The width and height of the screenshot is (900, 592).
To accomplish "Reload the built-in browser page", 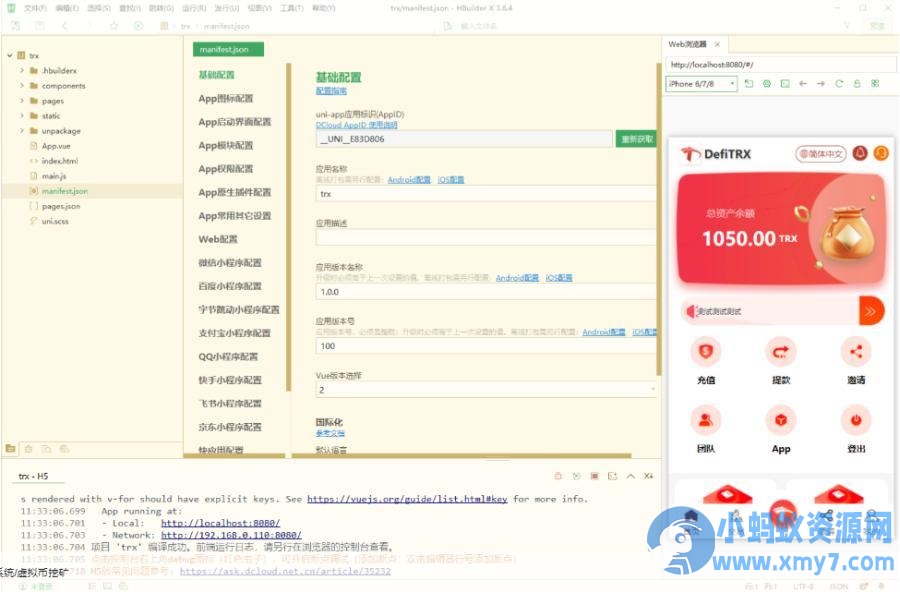I will pos(839,84).
